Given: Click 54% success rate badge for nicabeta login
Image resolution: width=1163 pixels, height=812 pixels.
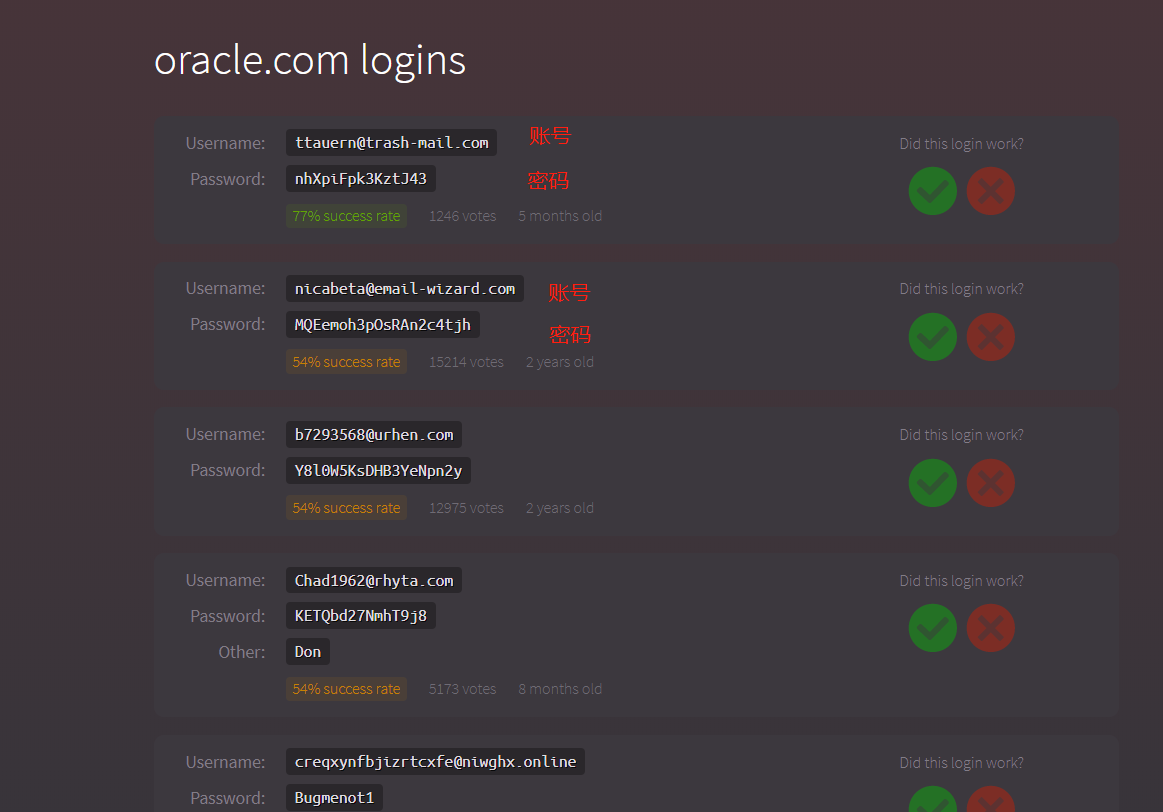Looking at the screenshot, I should point(346,362).
